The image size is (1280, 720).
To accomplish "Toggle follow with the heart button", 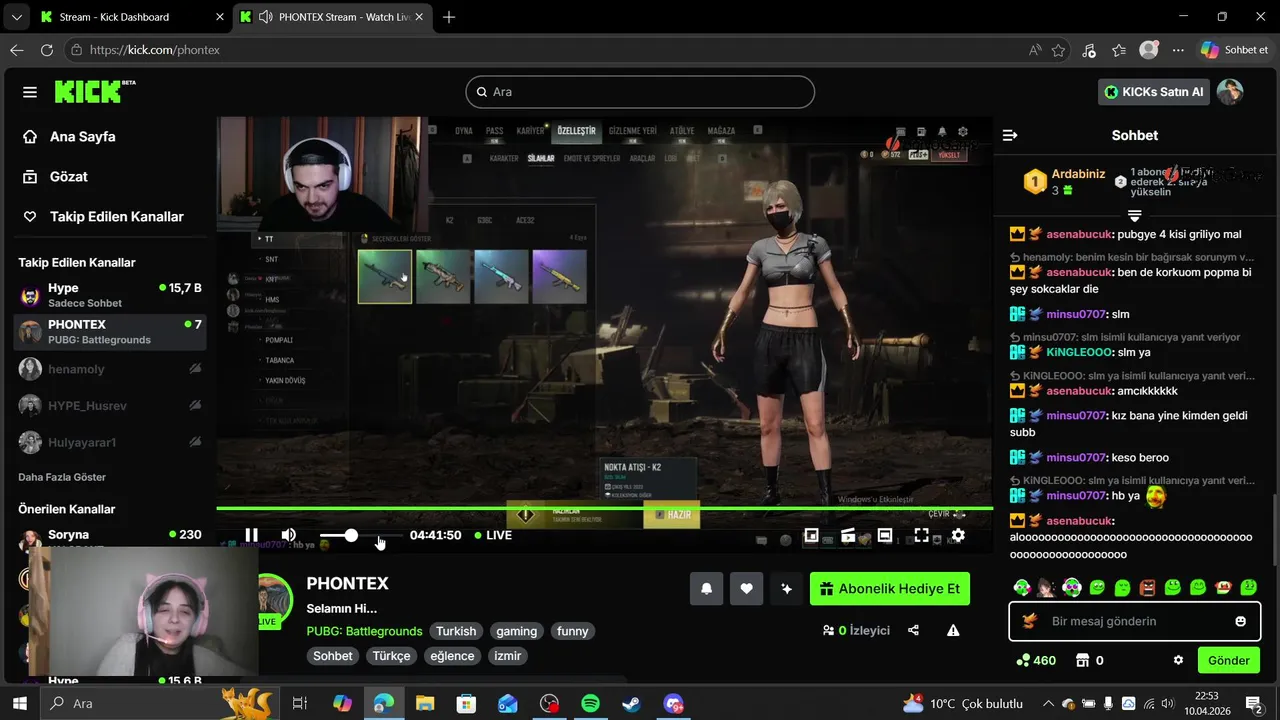I will (x=746, y=589).
